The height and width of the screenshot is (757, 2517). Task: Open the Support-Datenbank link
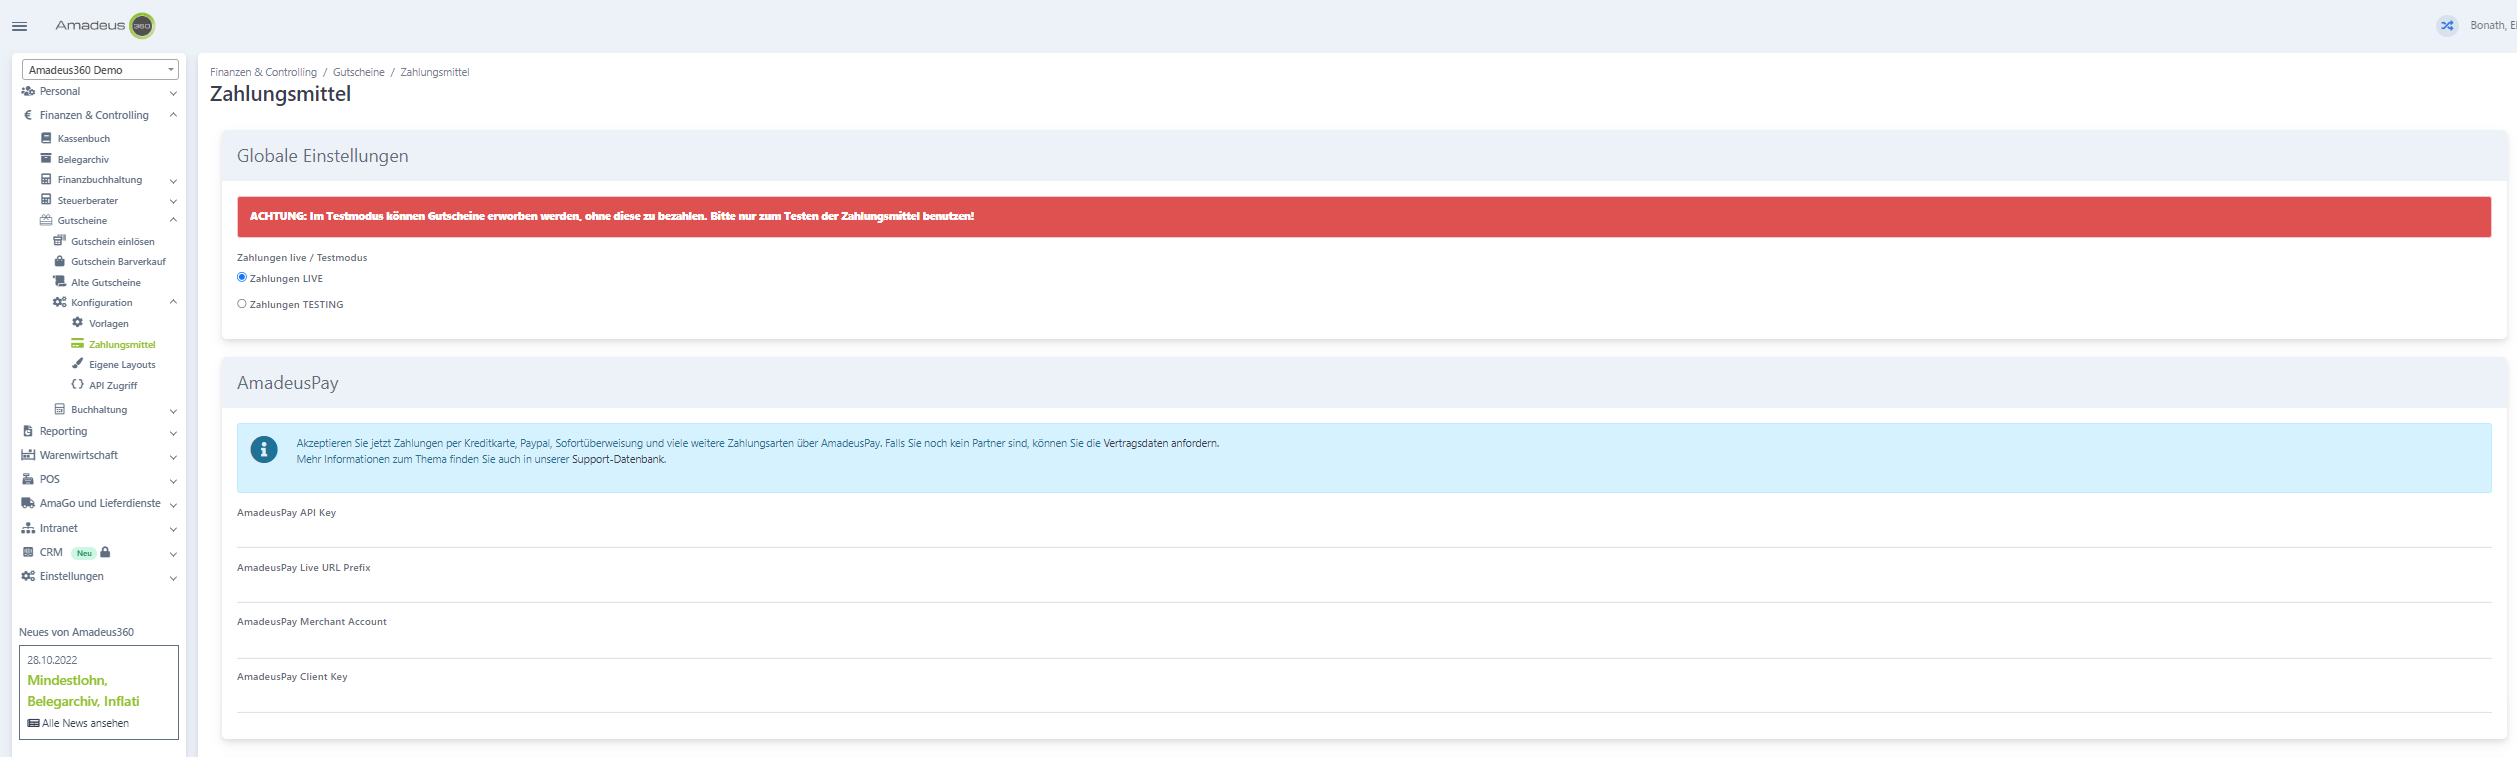click(x=618, y=460)
